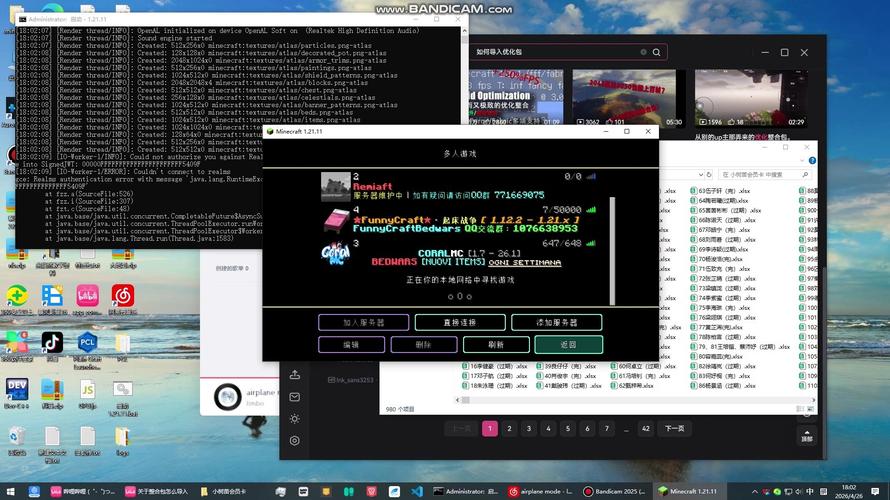This screenshot has width=890, height=500.
Task: Clear the bilibili search box text
Action: pyautogui.click(x=643, y=52)
